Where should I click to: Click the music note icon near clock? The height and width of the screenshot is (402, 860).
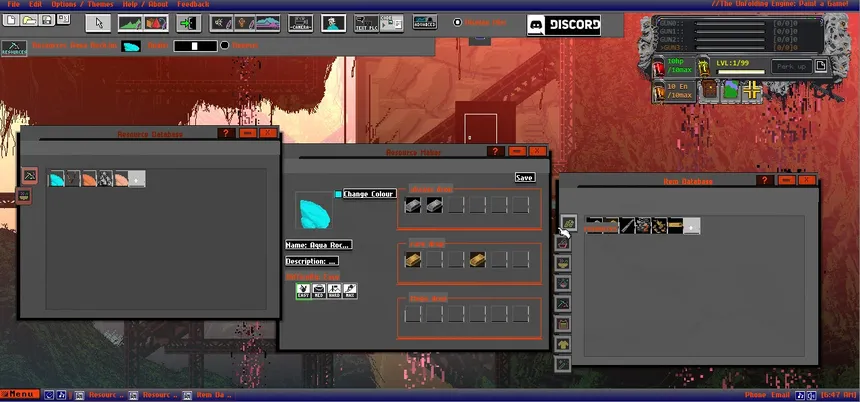coord(800,395)
